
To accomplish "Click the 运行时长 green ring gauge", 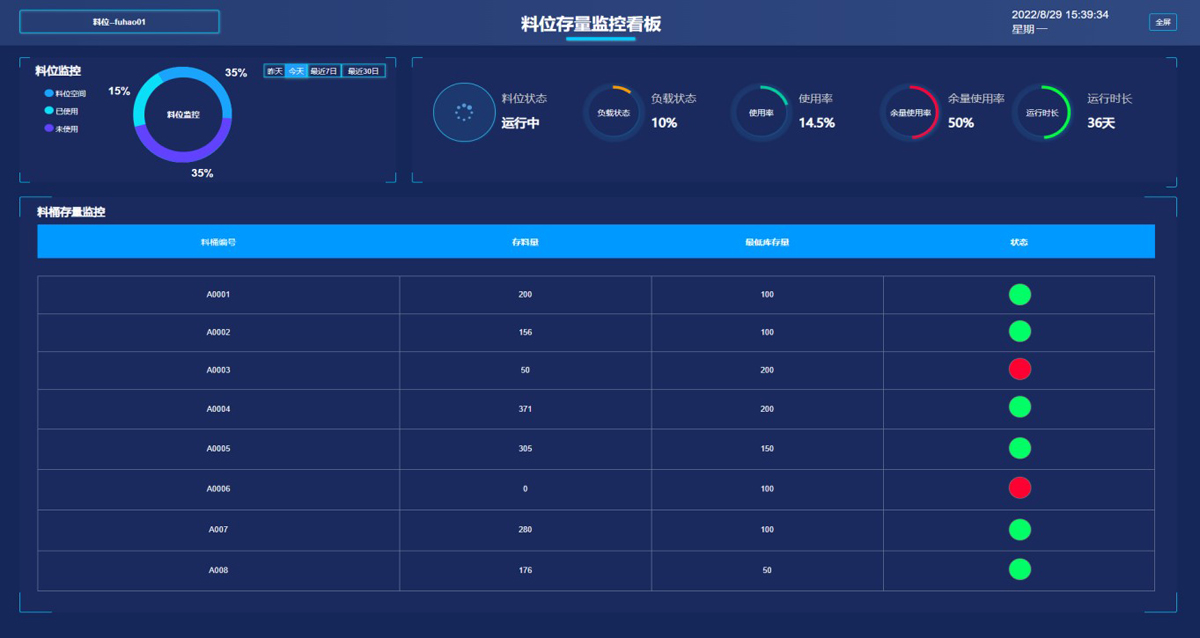I will (x=1041, y=113).
